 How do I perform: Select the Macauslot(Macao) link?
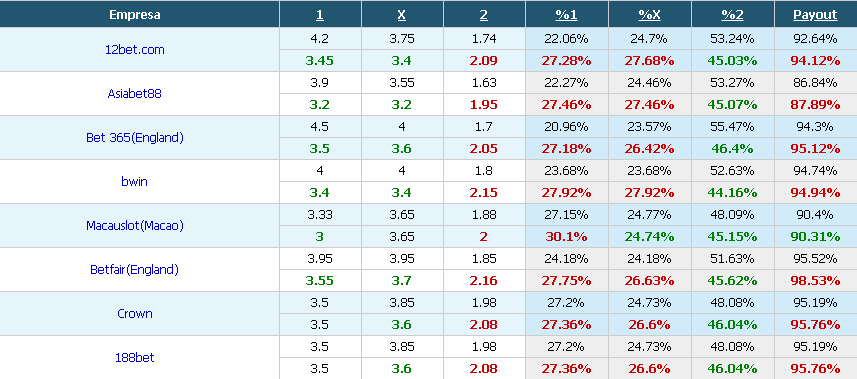click(134, 225)
